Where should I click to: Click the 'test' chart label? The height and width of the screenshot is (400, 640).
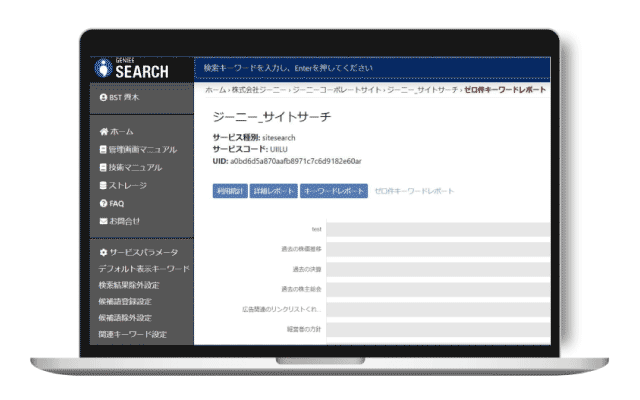[317, 229]
